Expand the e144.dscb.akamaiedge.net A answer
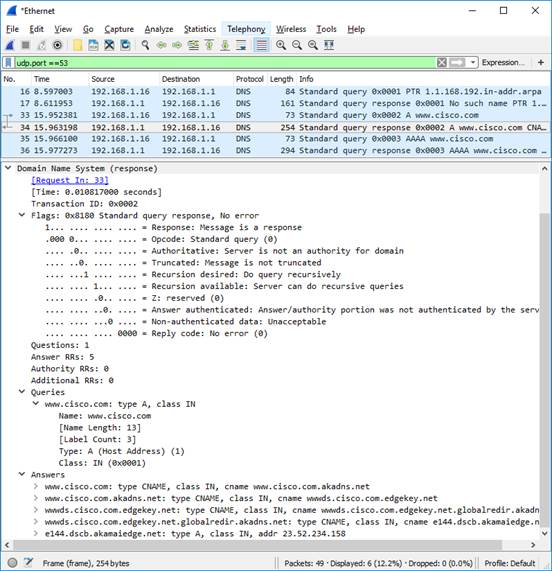 [36, 533]
